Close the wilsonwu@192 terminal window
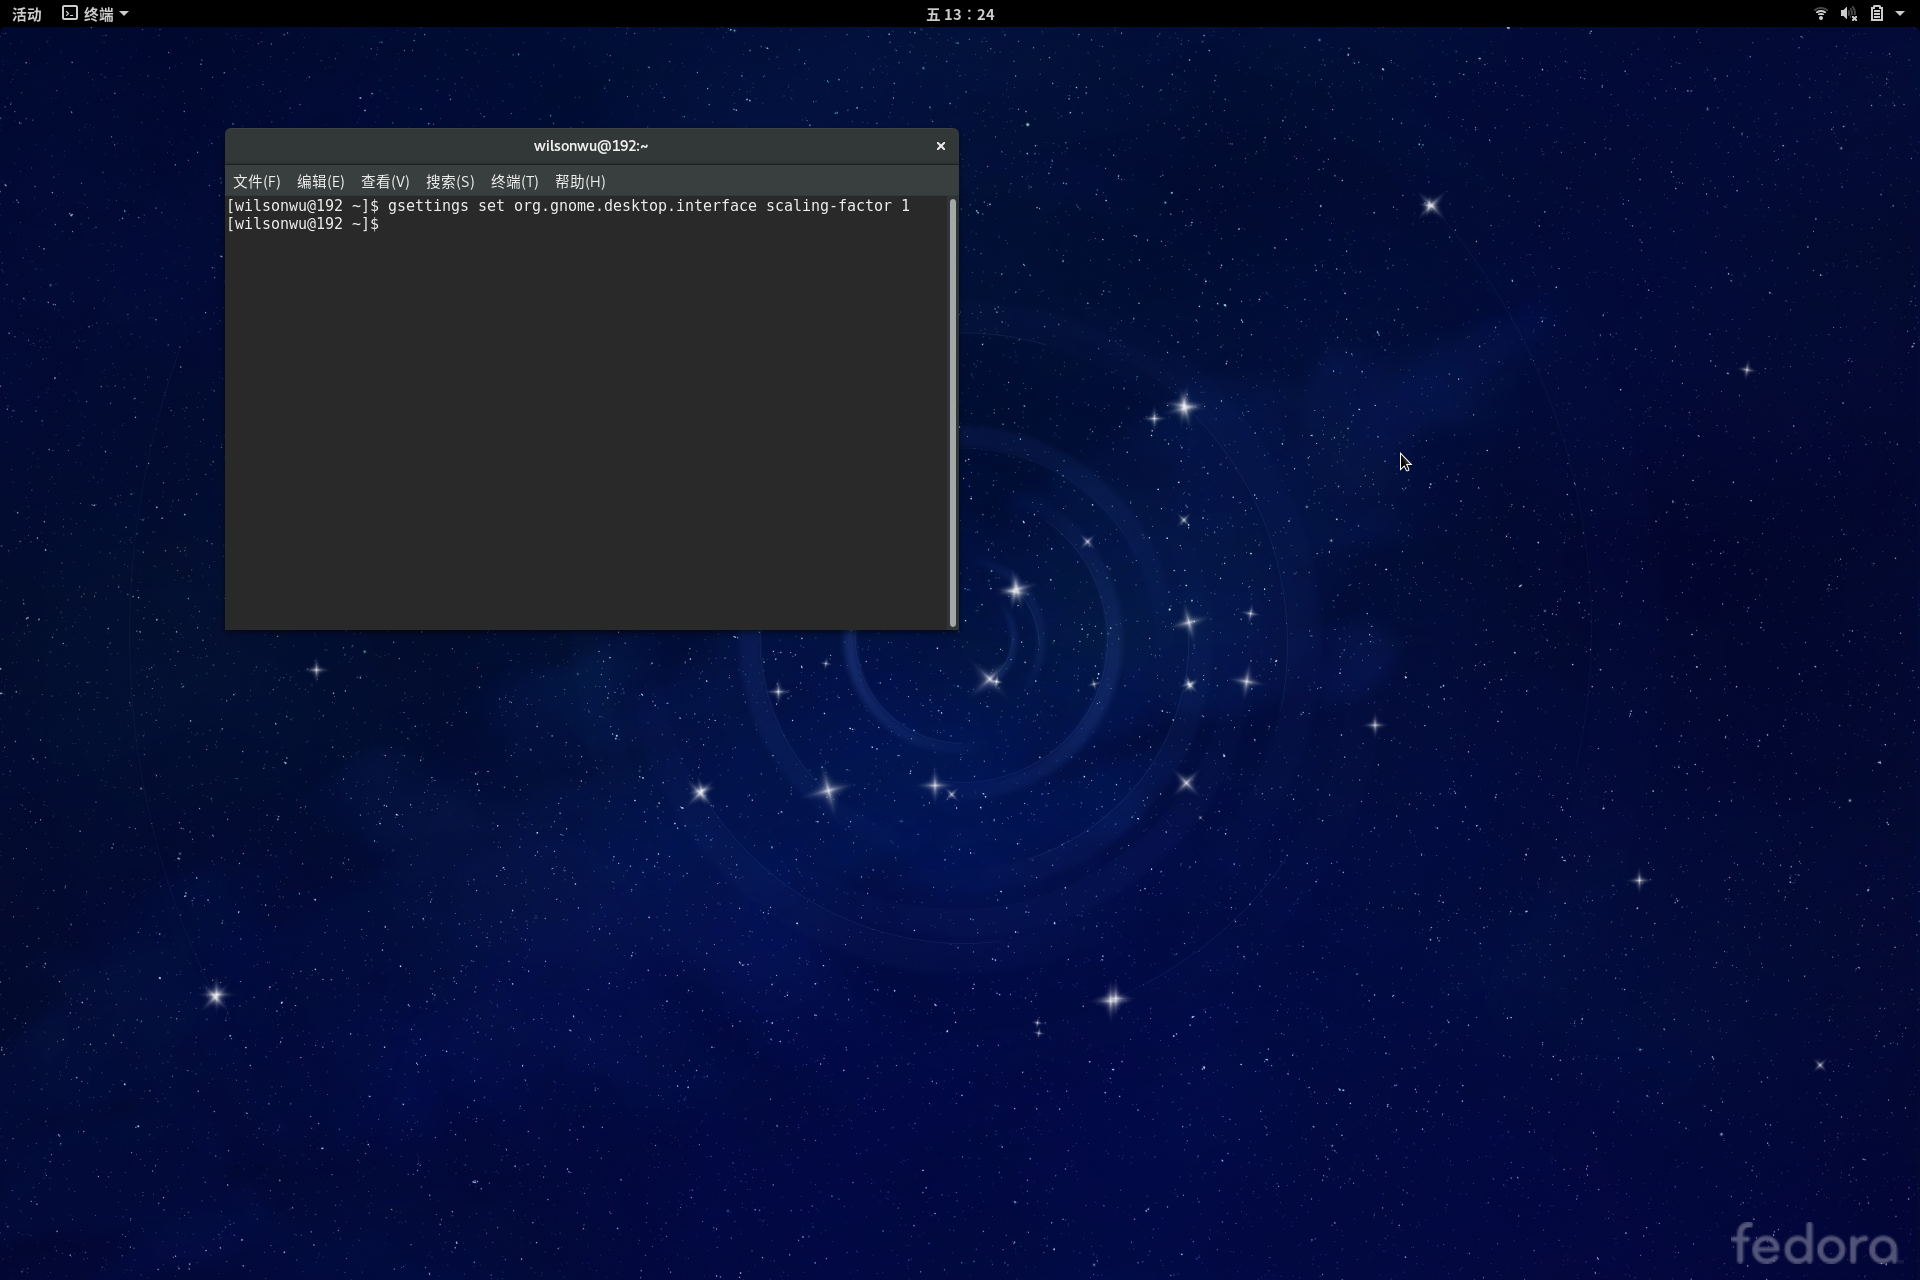 [x=940, y=146]
